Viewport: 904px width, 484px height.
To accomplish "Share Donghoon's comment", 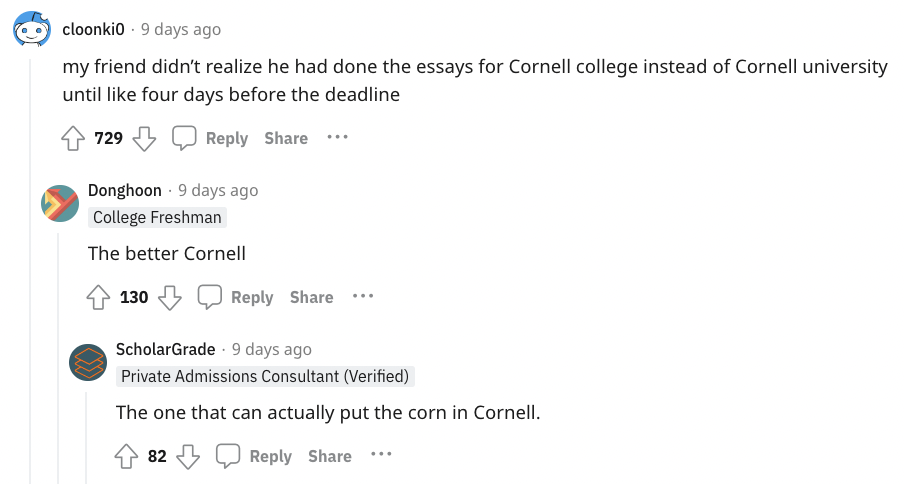I will [311, 297].
